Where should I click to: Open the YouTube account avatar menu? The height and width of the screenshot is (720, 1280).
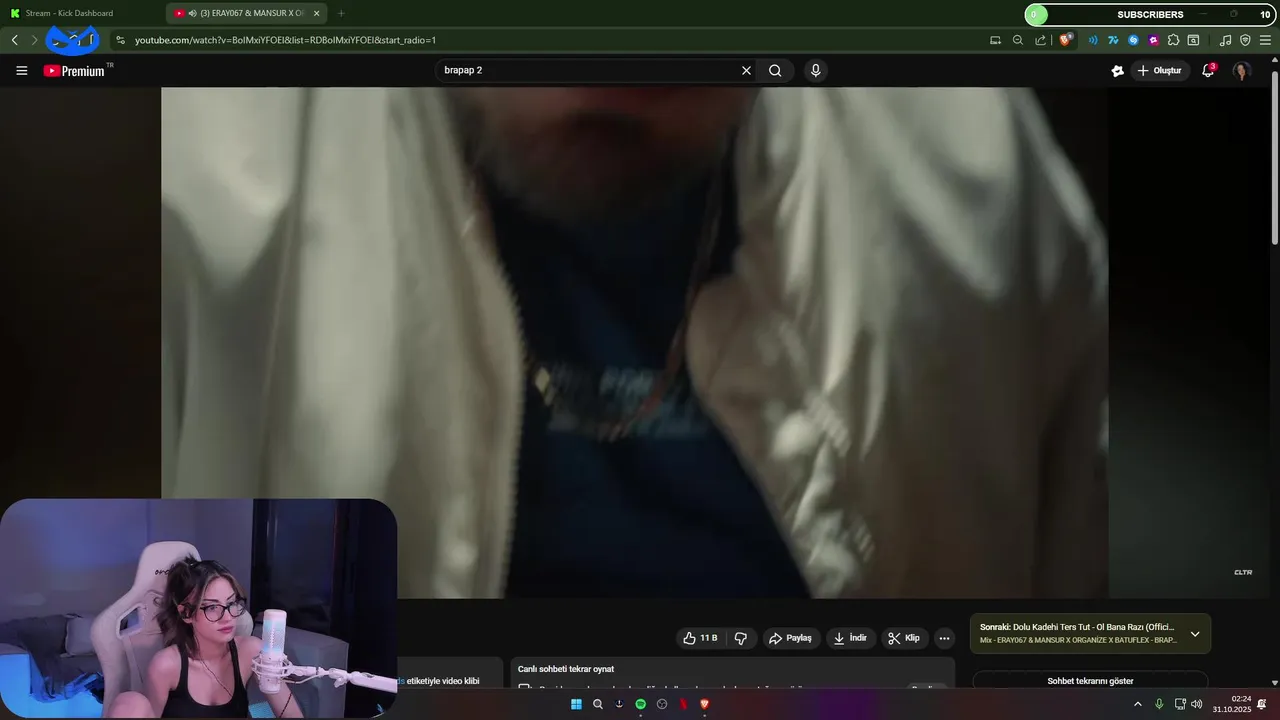[1242, 70]
